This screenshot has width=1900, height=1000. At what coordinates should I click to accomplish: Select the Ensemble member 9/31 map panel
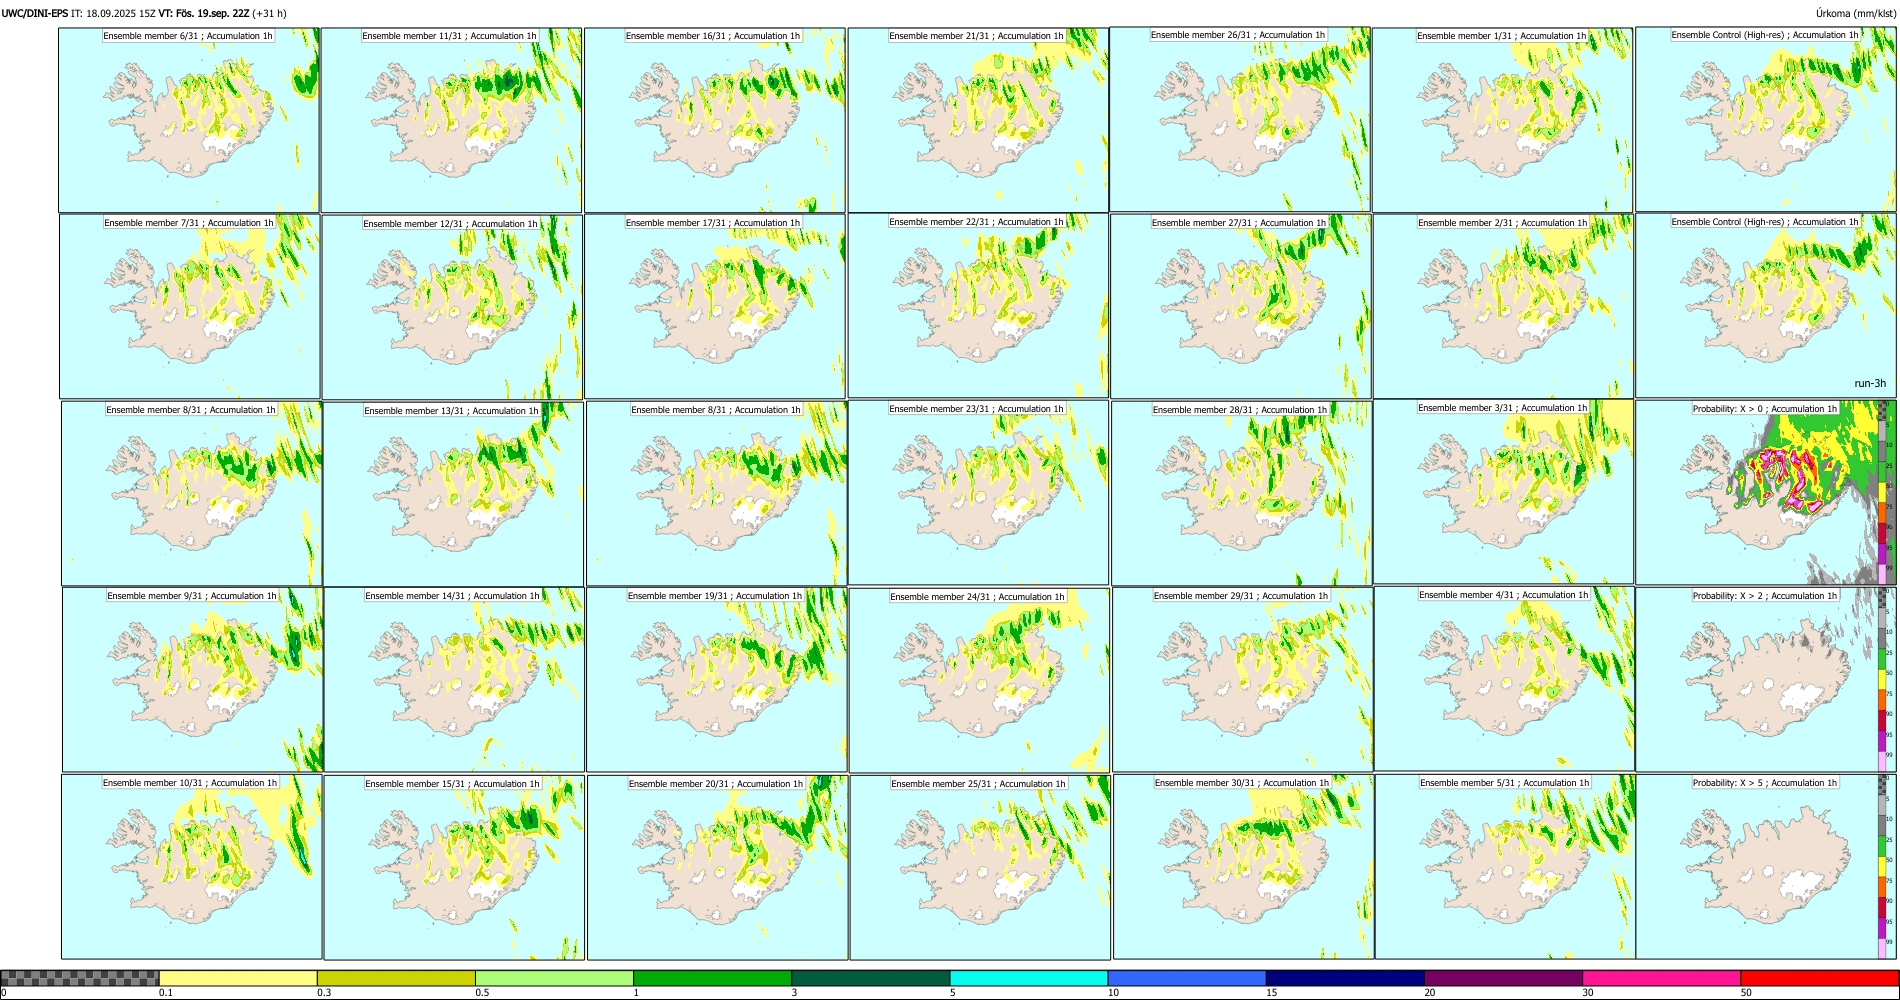point(193,679)
